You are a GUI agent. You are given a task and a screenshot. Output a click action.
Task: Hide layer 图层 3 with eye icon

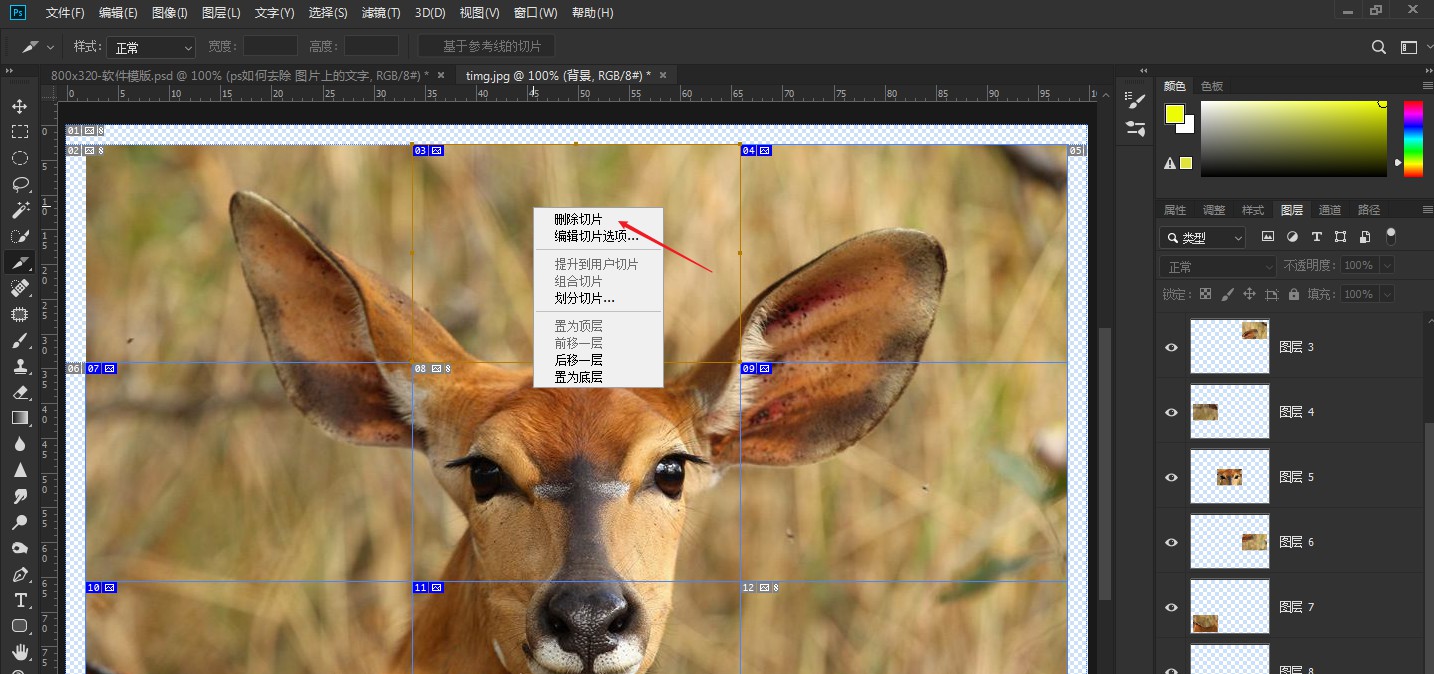1171,347
